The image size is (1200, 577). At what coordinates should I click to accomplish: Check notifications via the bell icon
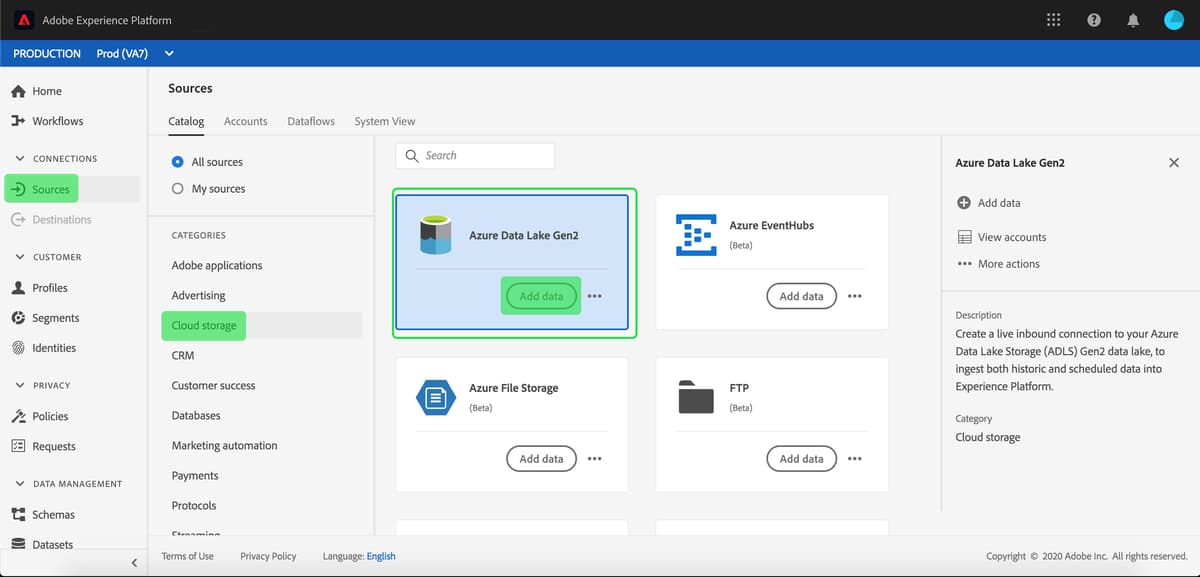pyautogui.click(x=1133, y=19)
